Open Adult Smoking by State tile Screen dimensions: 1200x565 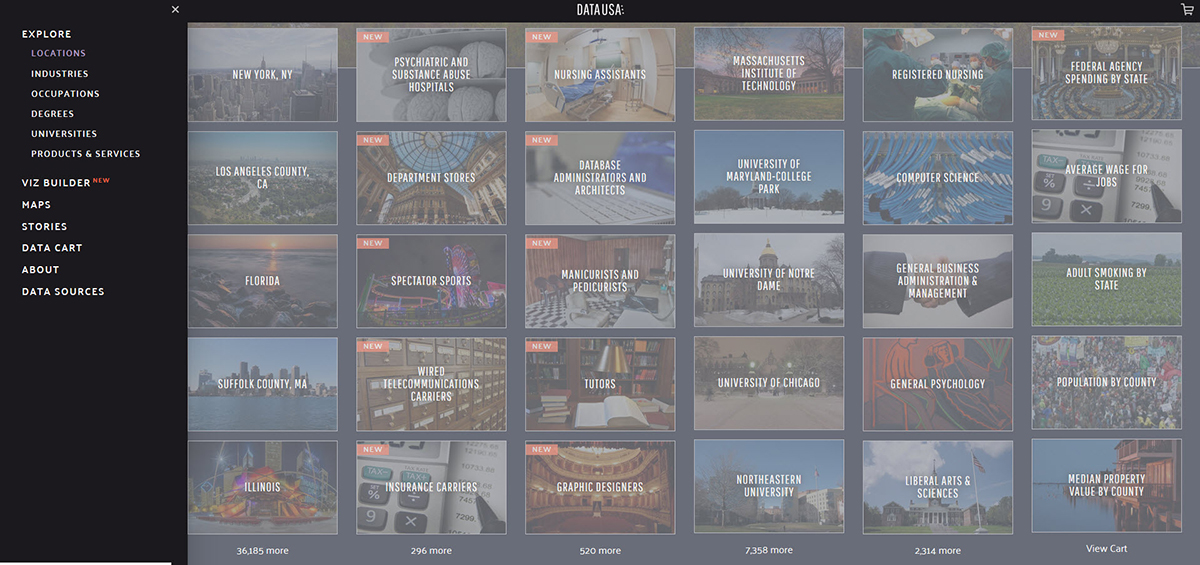1106,280
